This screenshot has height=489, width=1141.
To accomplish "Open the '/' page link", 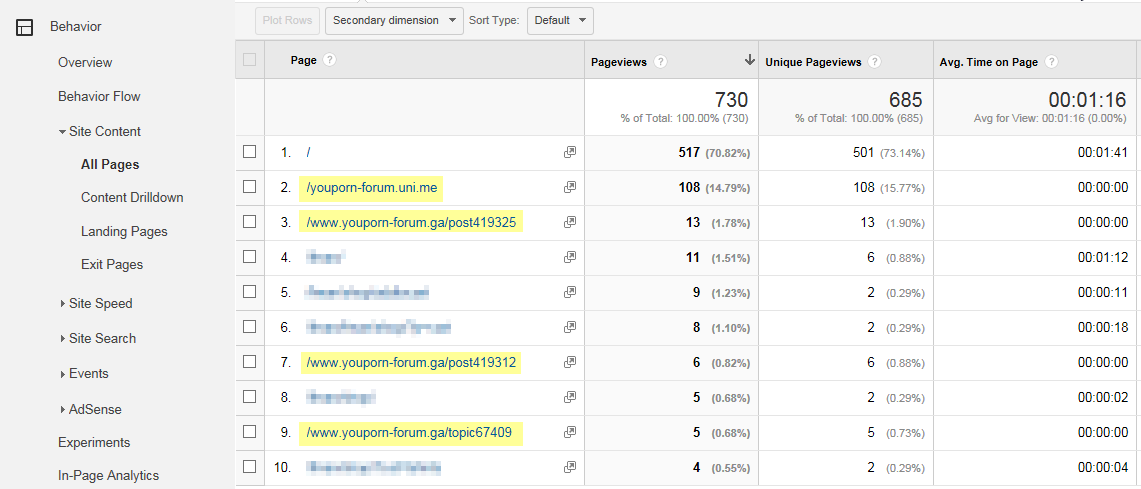I will 309,152.
